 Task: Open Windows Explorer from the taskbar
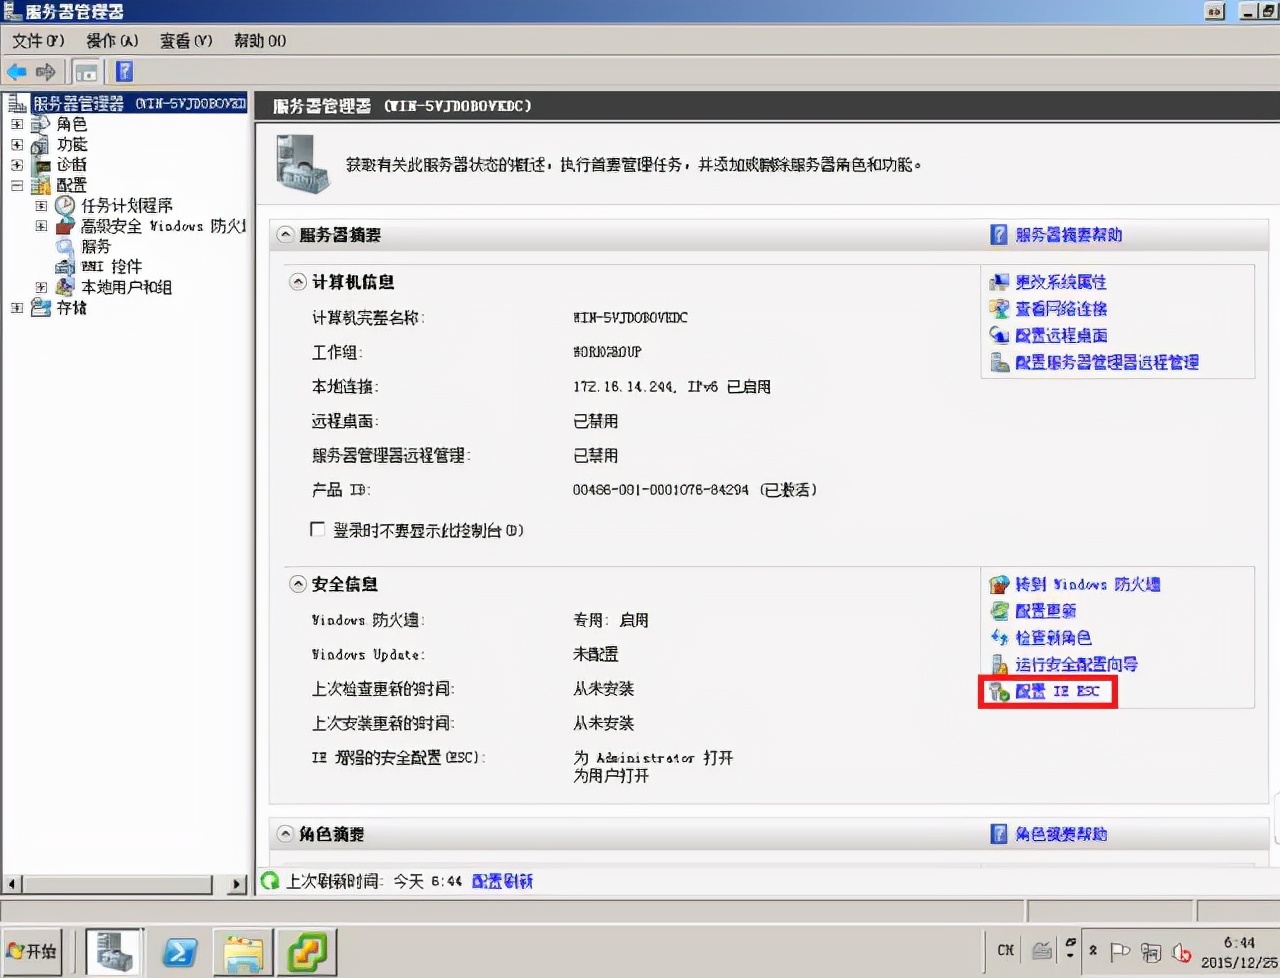point(243,951)
